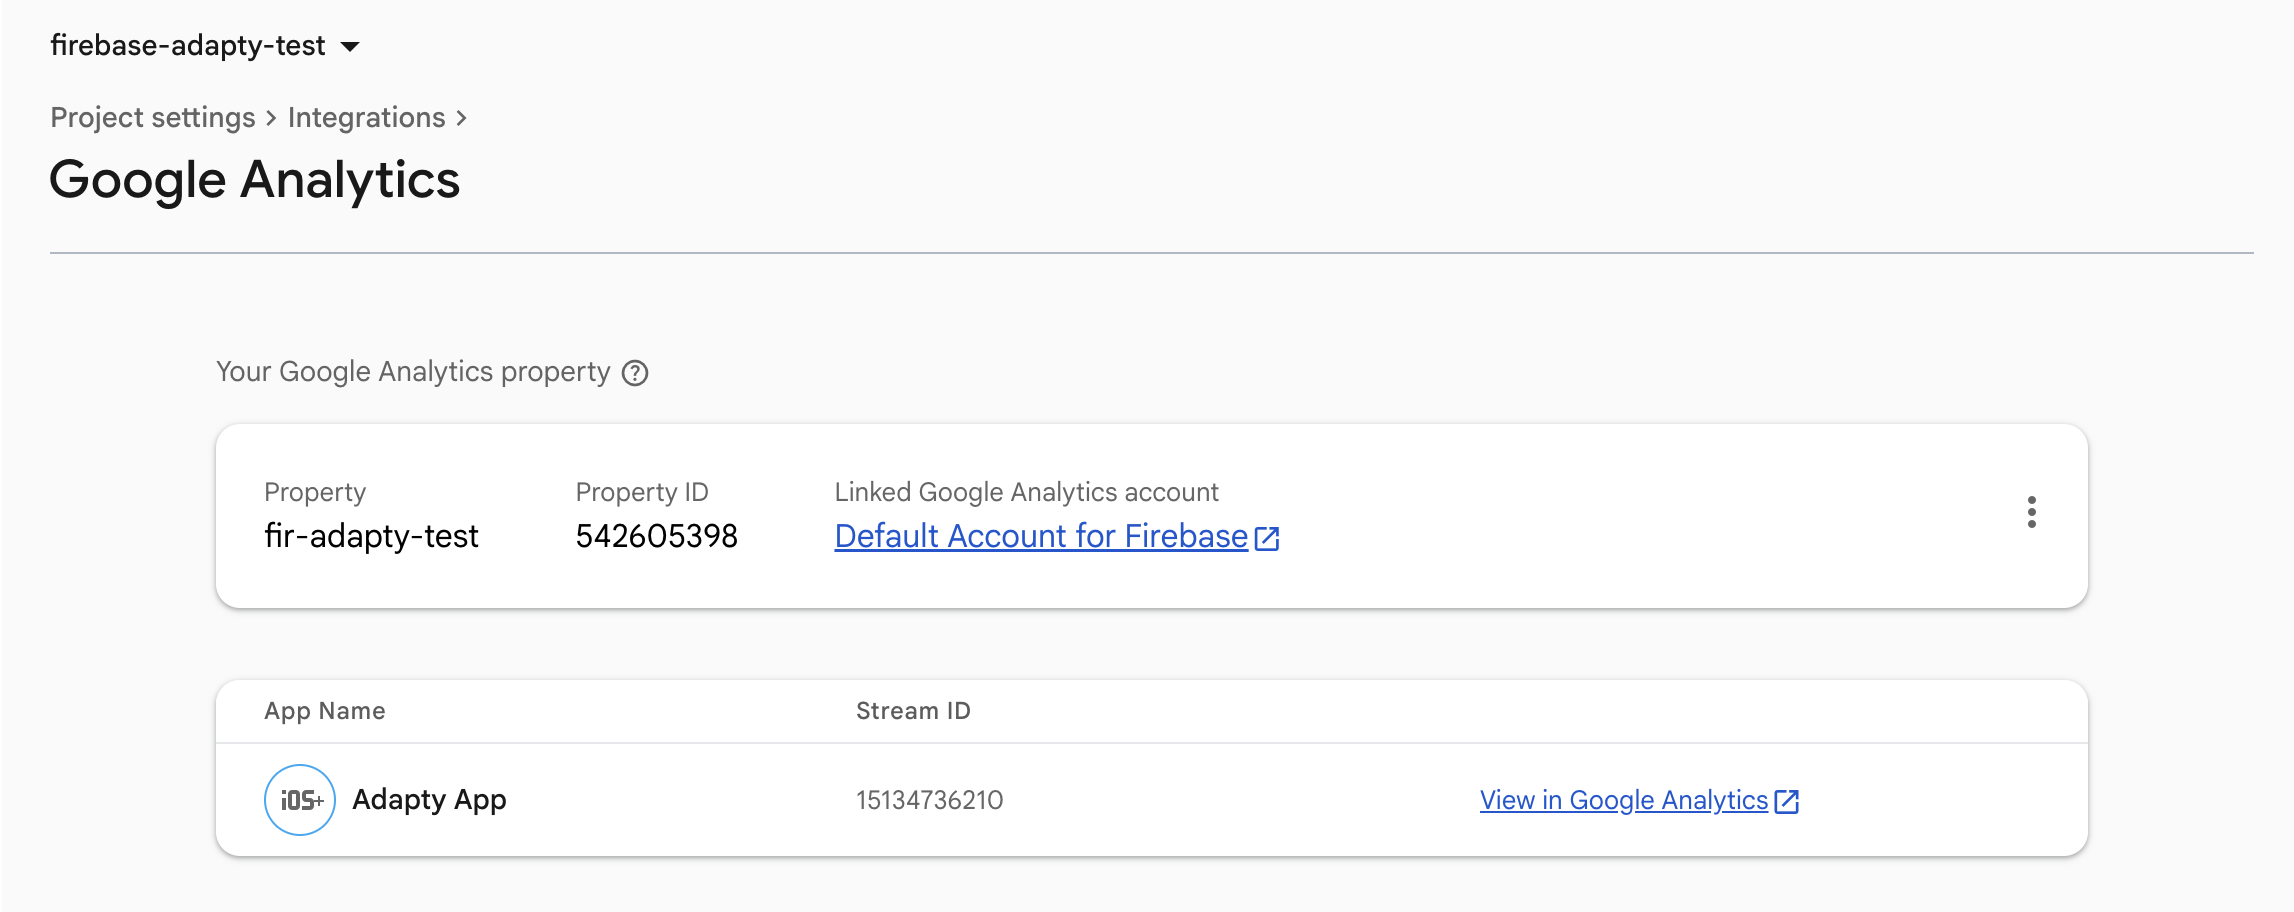
Task: Click the iOS+ app icon for Adapty App
Action: pos(300,800)
